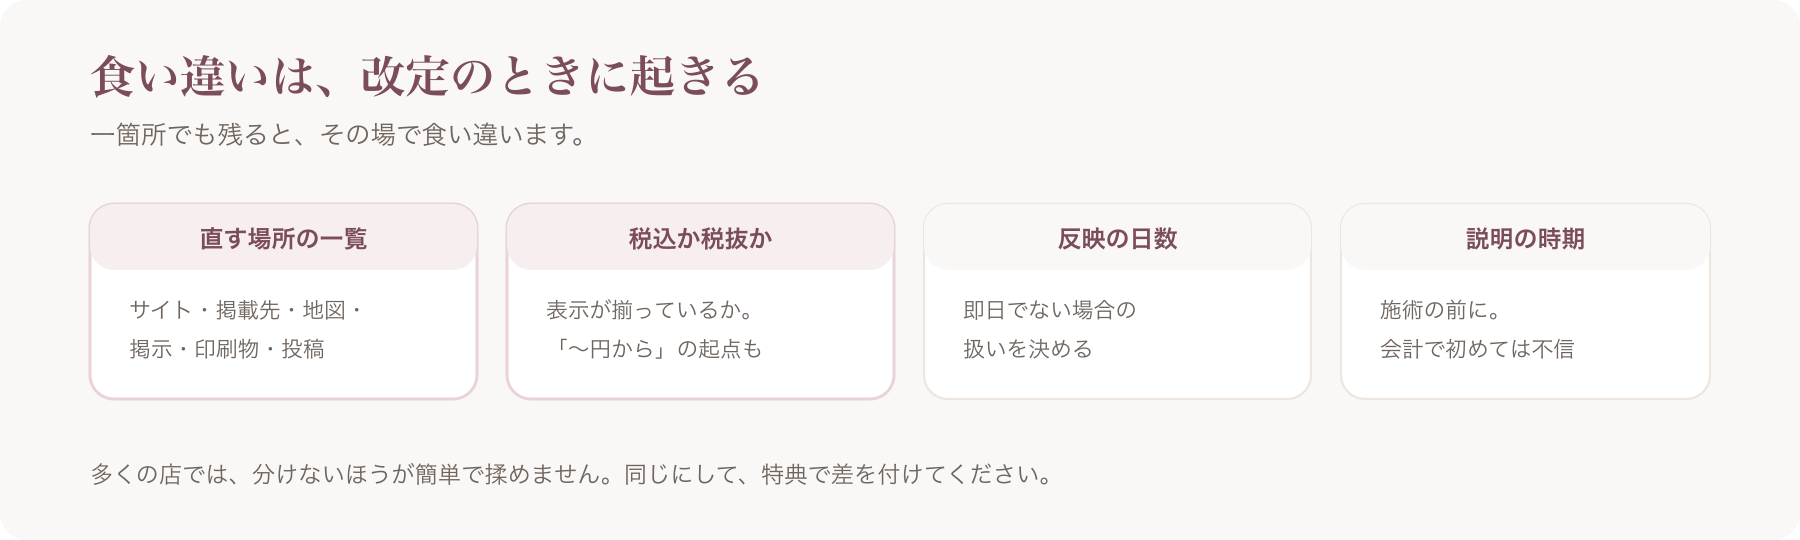Open the 直す場所の一覧 card header
The width and height of the screenshot is (1800, 540).
(x=283, y=238)
